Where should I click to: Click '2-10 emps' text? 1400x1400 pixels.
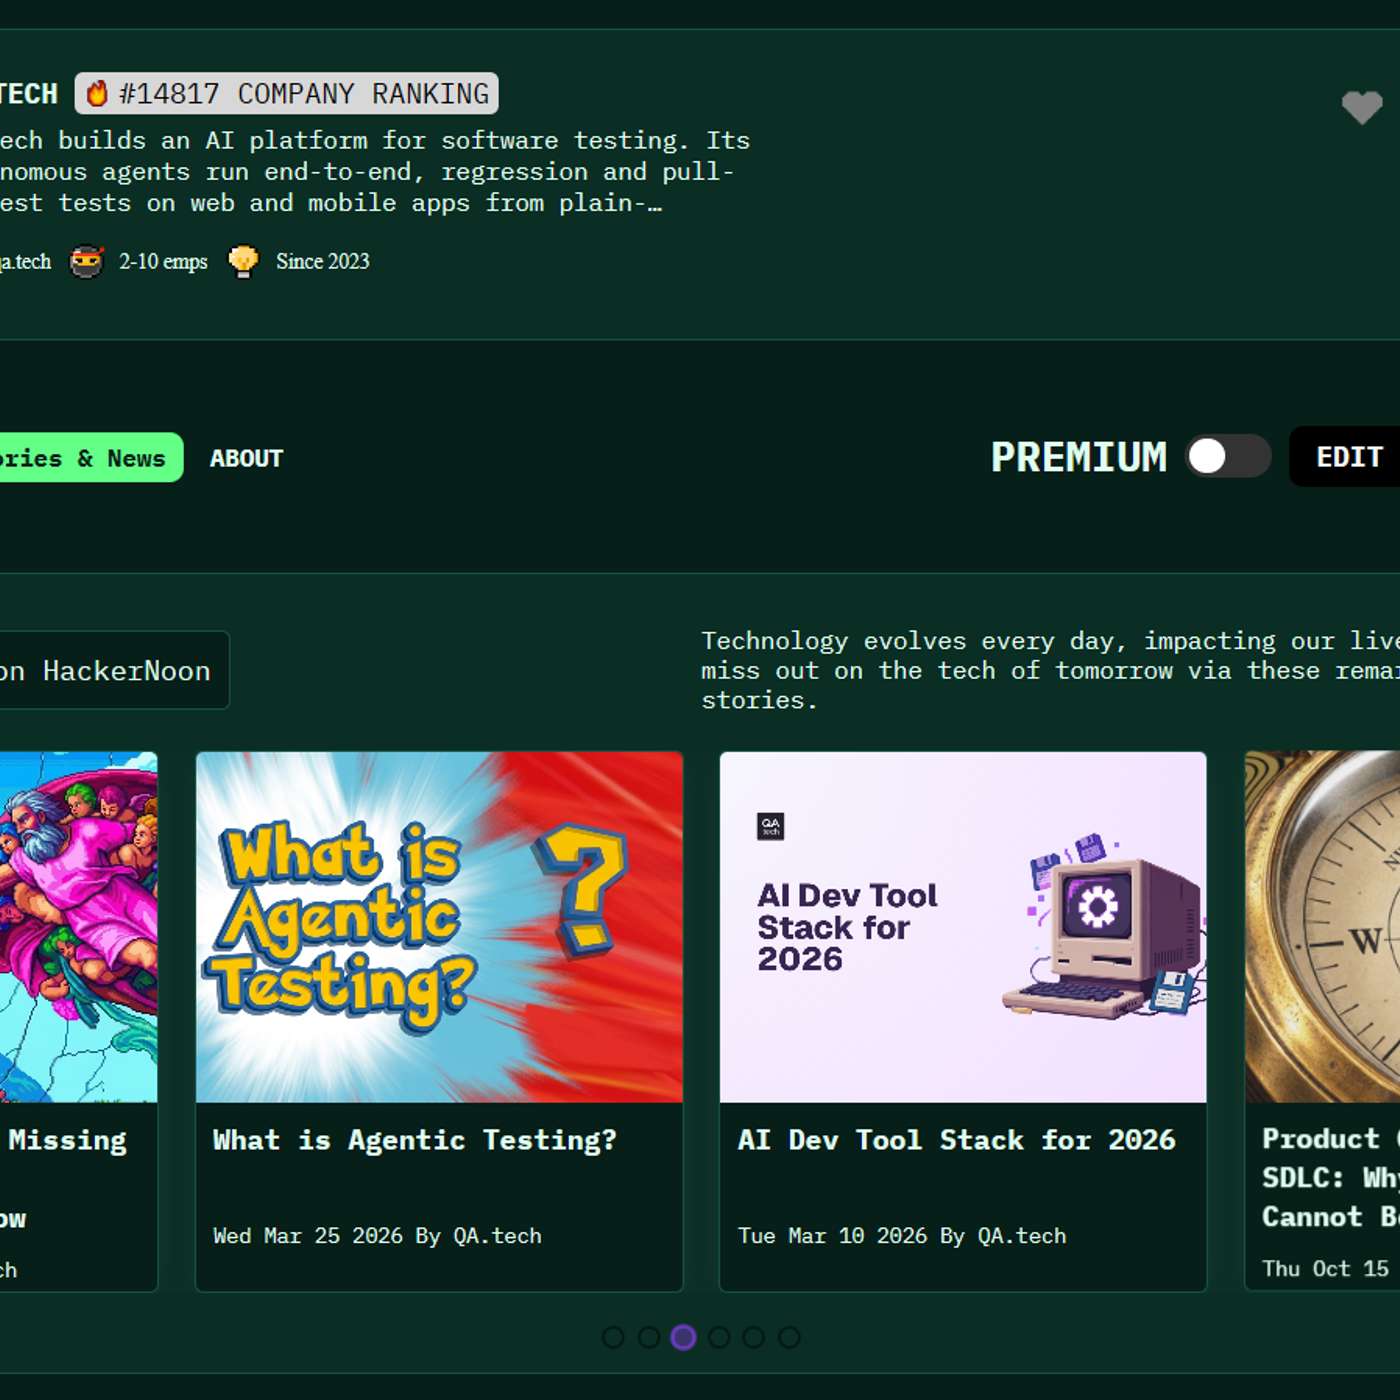tap(163, 262)
